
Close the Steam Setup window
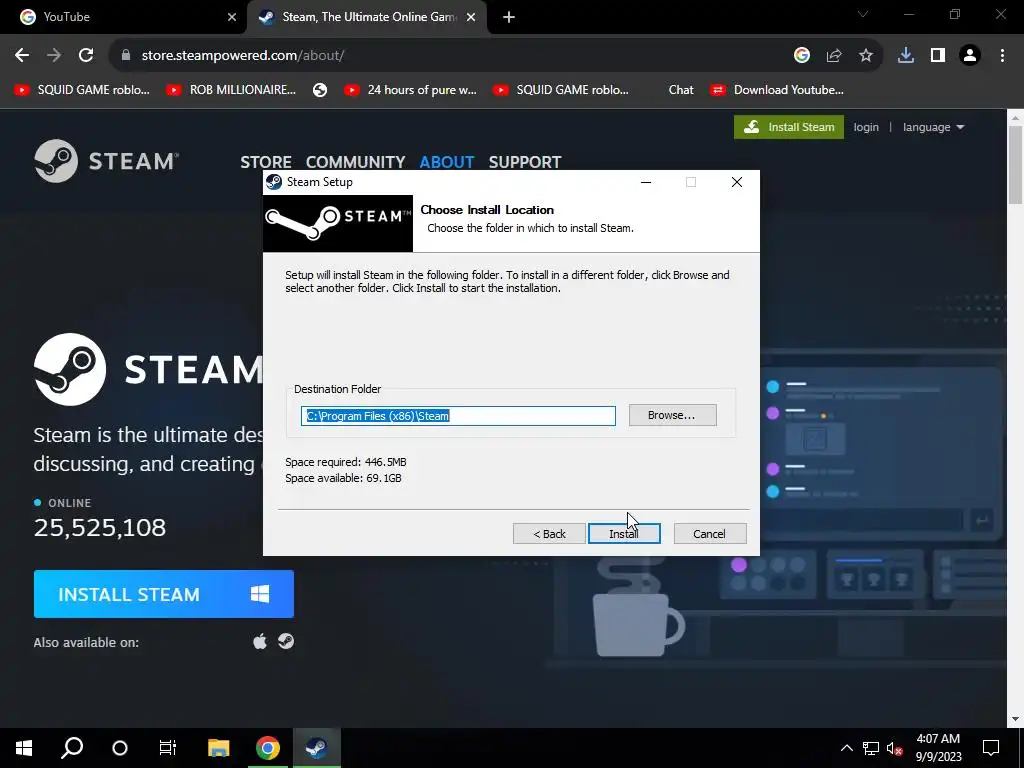tap(737, 182)
